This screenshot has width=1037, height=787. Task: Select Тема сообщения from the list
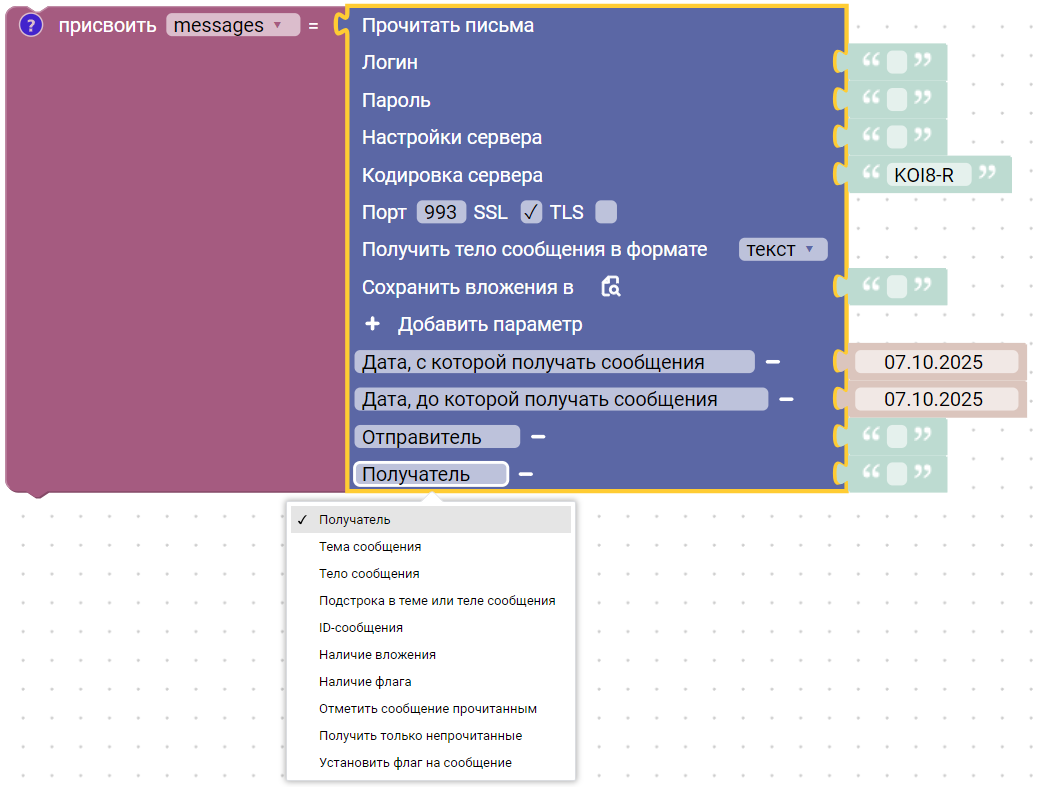[370, 547]
